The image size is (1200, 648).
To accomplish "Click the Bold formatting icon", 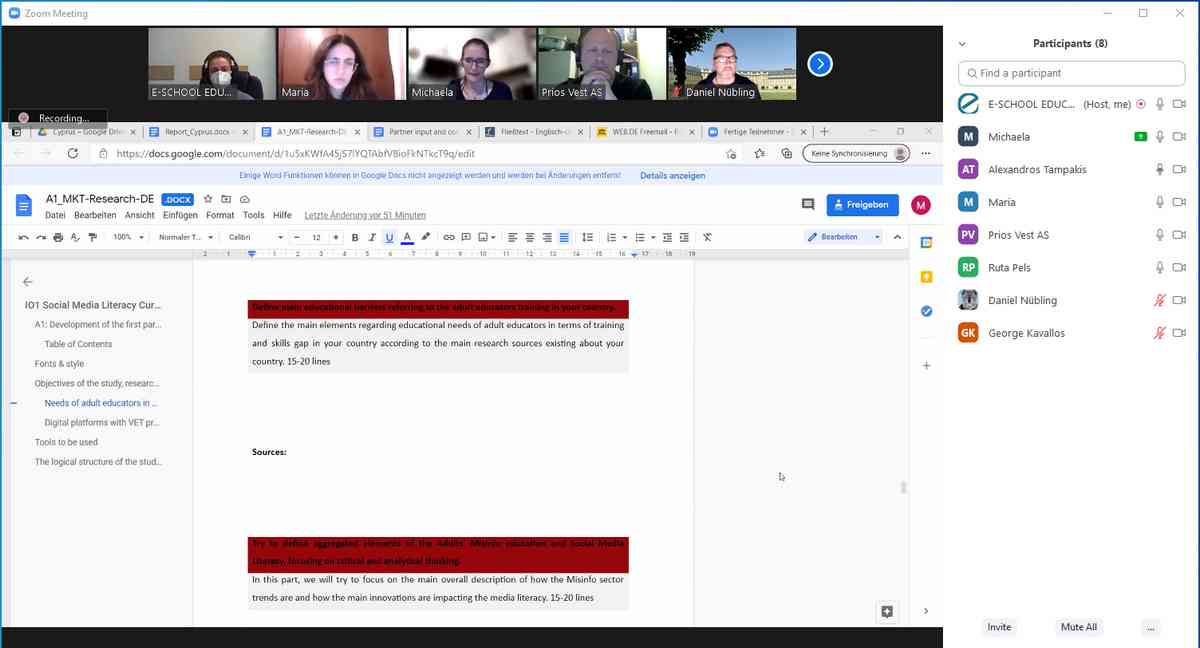I will (x=355, y=237).
